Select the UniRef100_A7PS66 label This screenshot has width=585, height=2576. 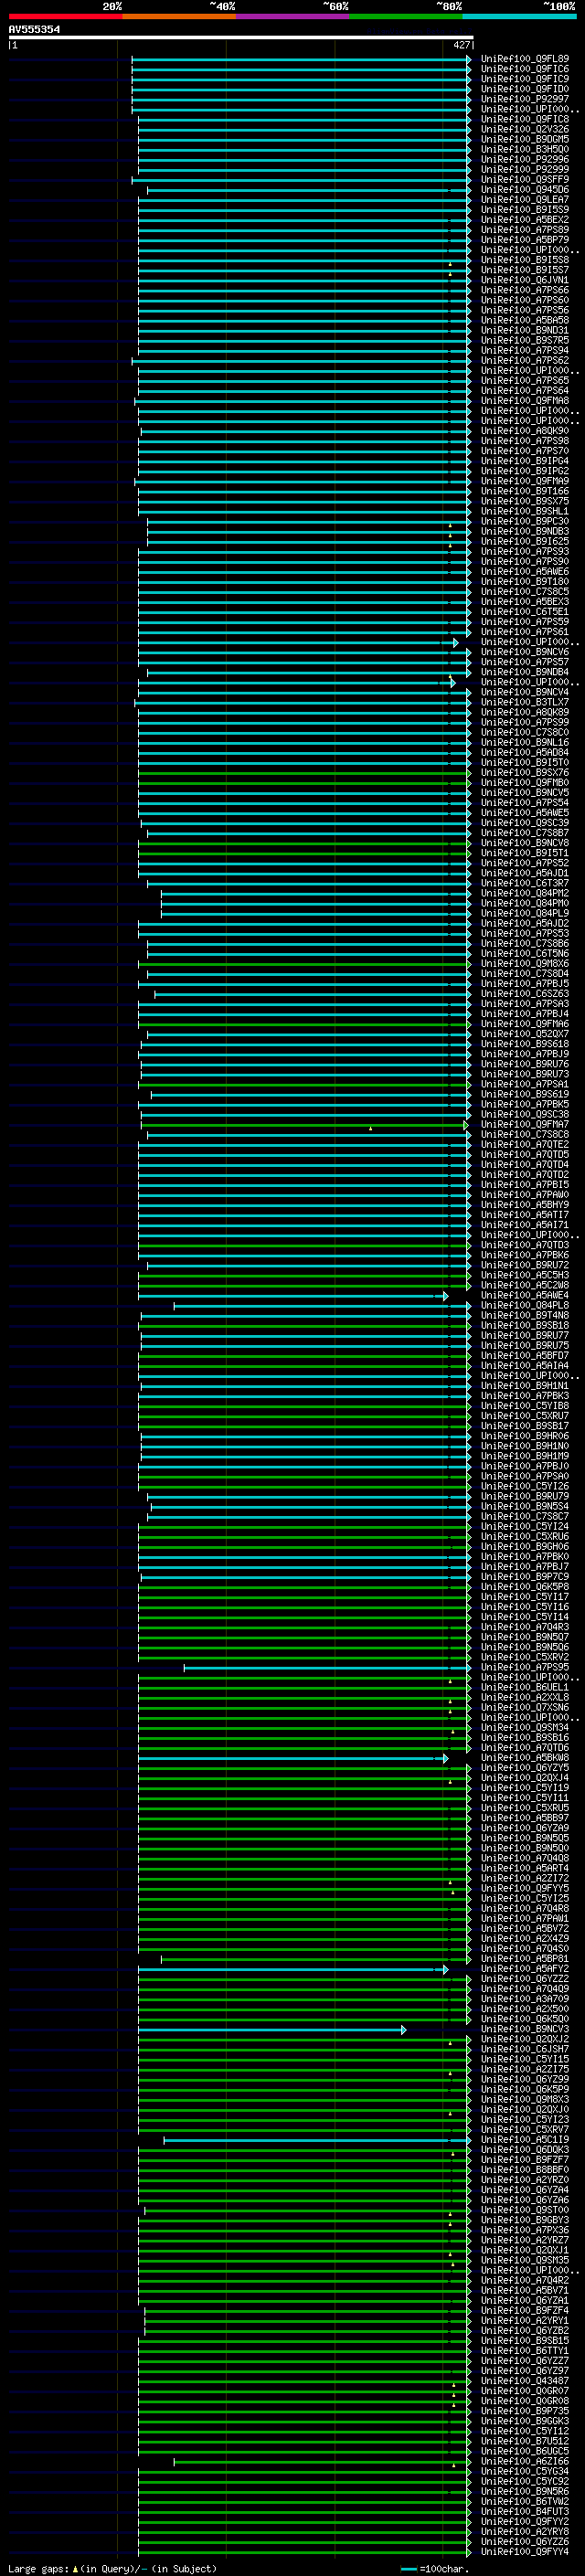tap(524, 290)
